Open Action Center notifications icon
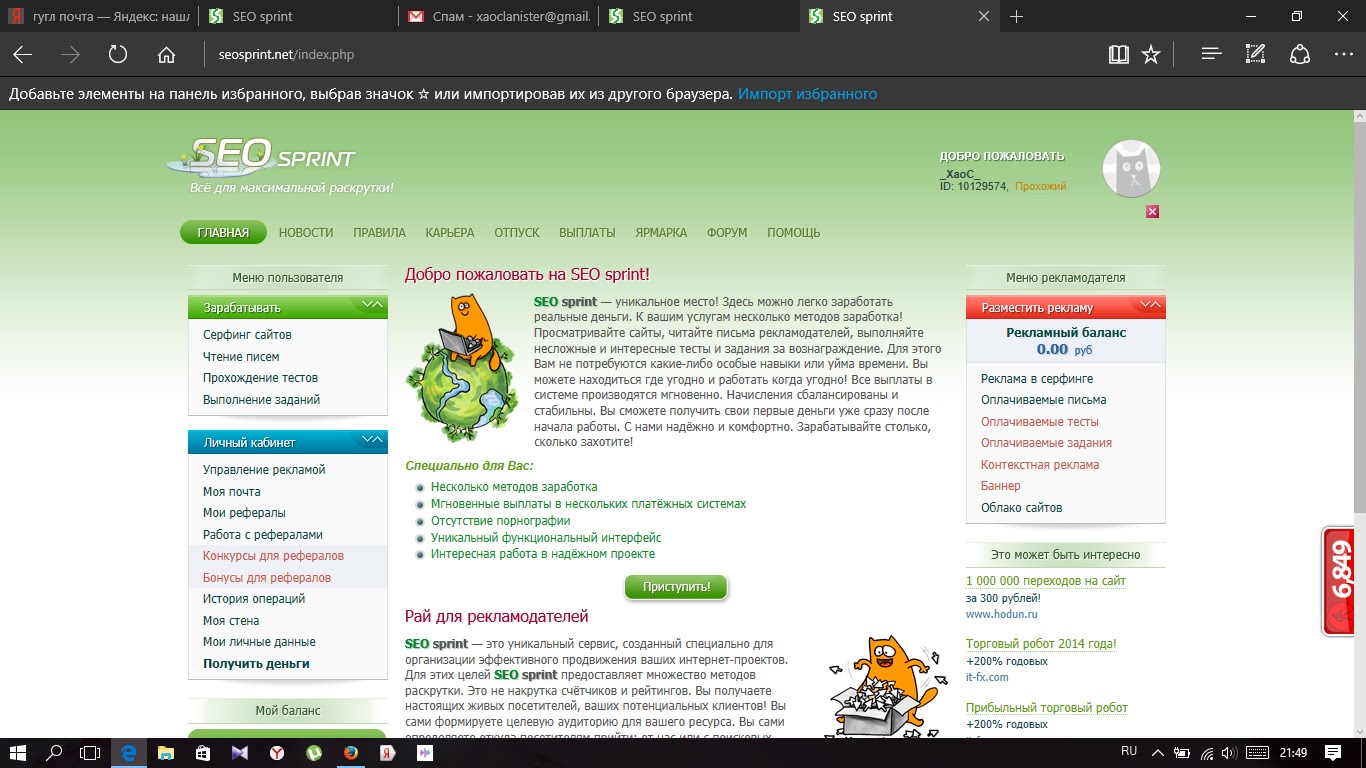Viewport: 1366px width, 768px height. coord(1332,752)
